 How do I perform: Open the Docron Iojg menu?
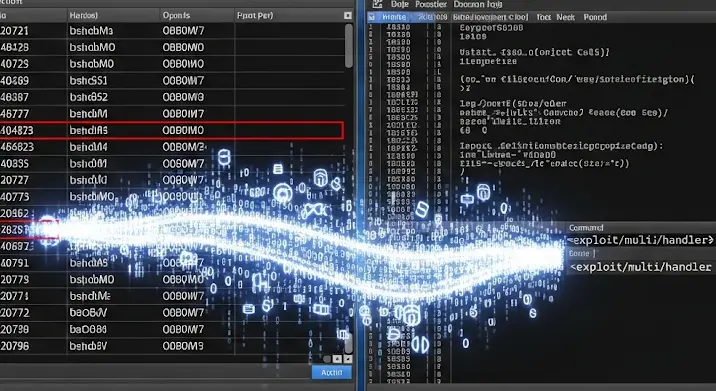(x=478, y=4)
